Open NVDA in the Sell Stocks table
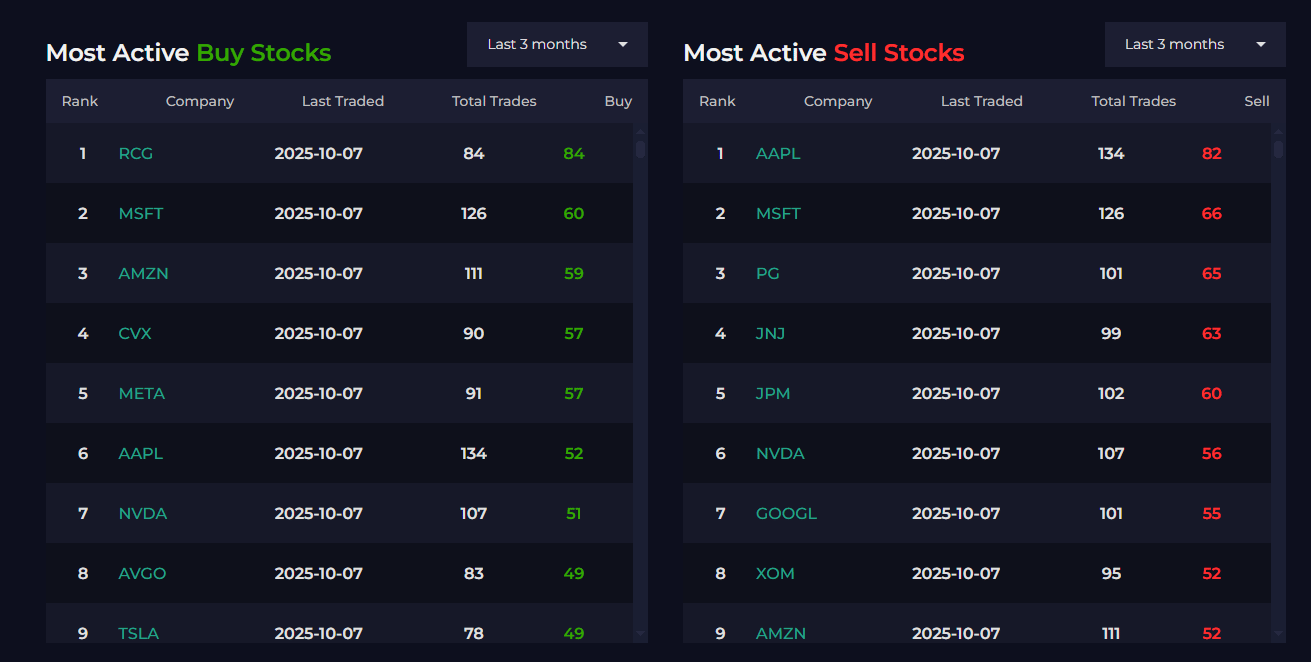1311x662 pixels. point(780,454)
